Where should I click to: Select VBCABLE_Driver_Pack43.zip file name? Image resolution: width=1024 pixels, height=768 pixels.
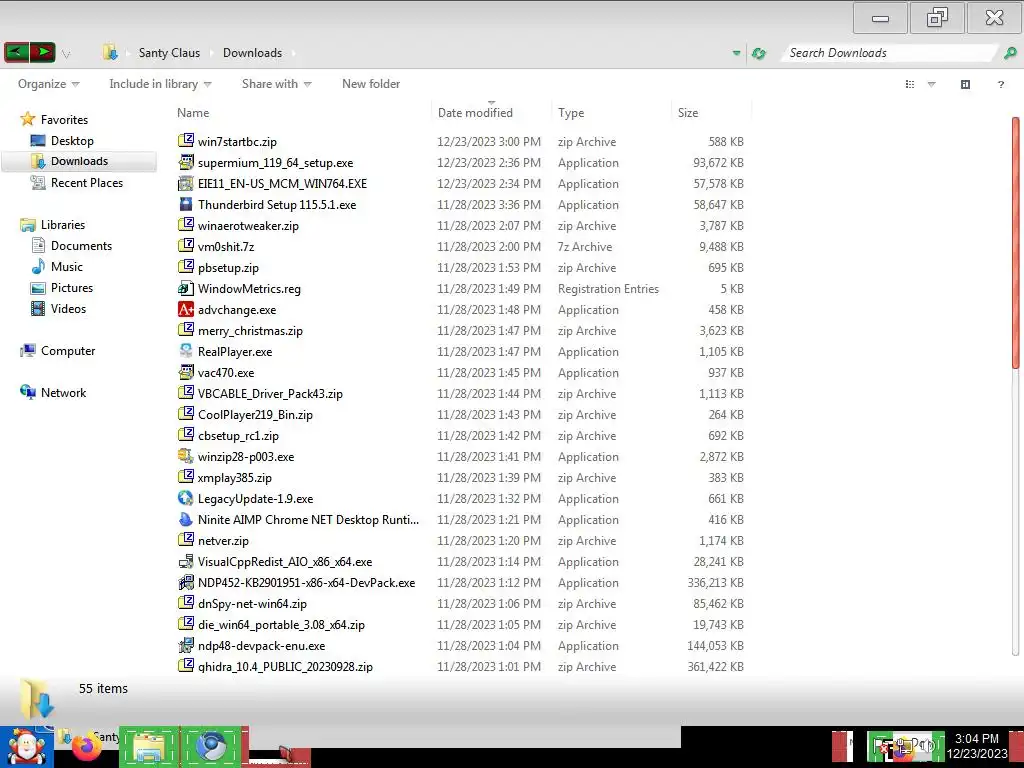coord(270,394)
